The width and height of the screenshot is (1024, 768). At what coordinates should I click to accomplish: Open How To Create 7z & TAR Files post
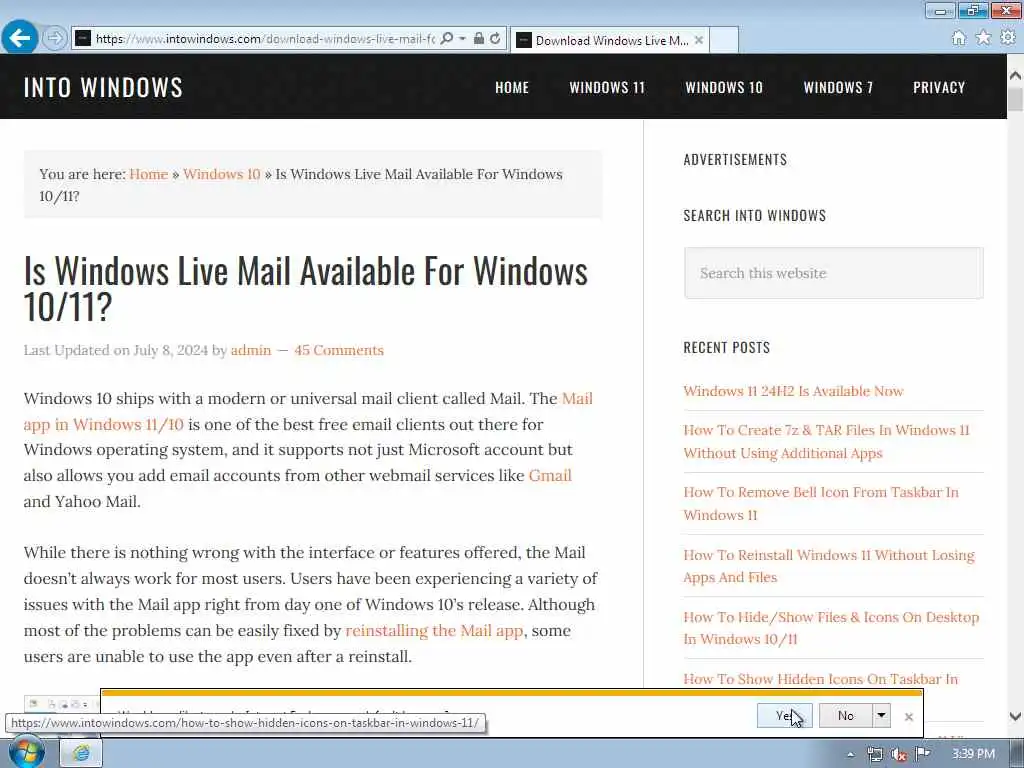point(827,441)
